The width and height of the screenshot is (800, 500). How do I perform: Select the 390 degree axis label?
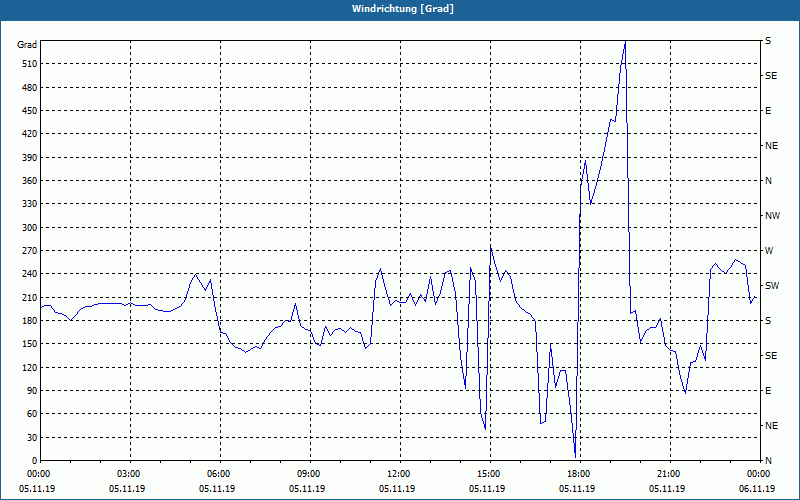[x=30, y=157]
